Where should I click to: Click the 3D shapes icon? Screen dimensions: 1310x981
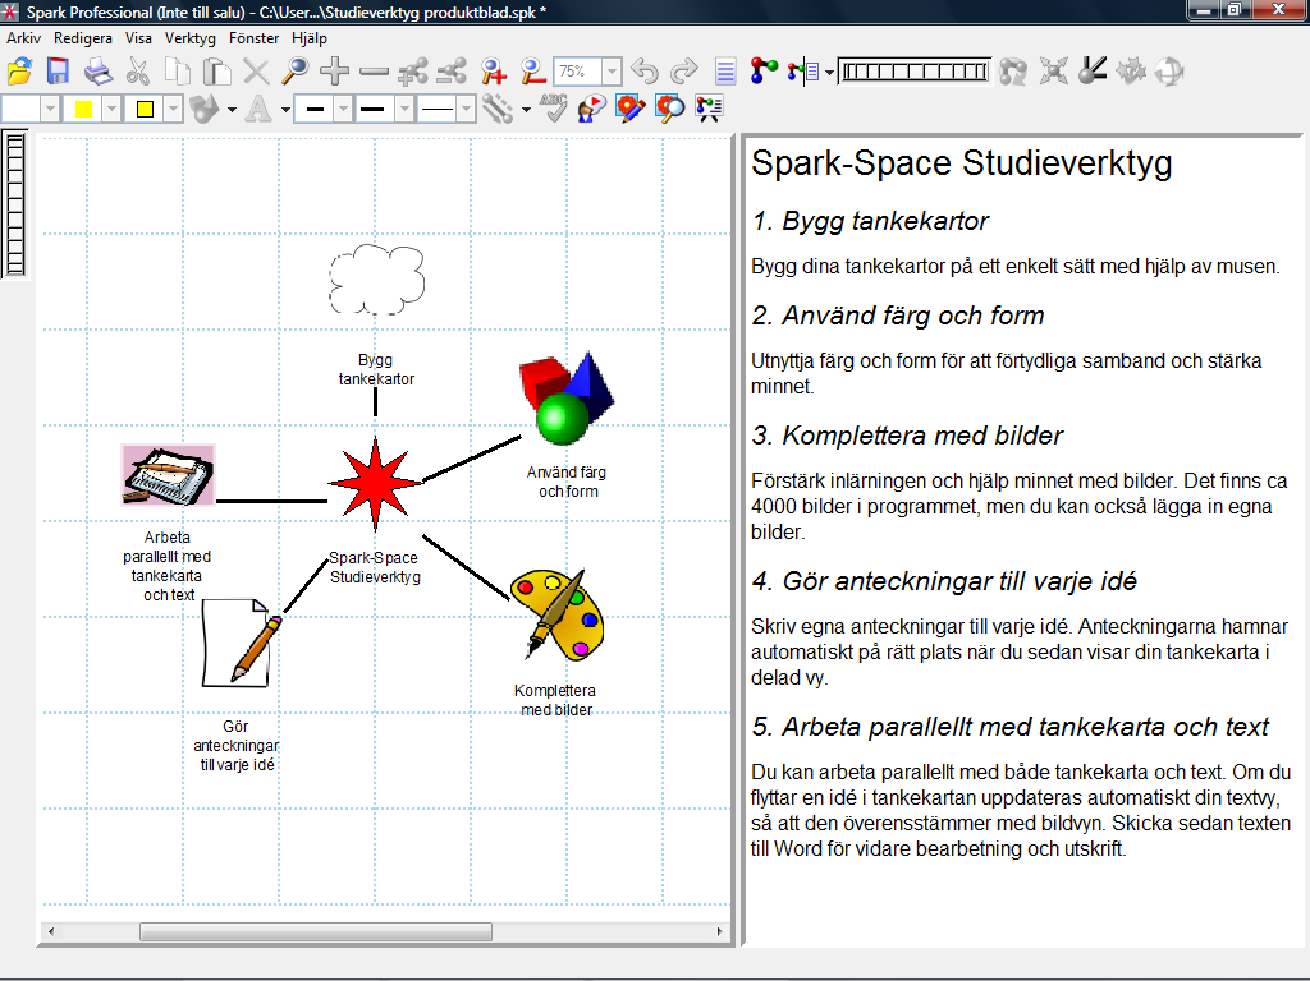coord(205,108)
